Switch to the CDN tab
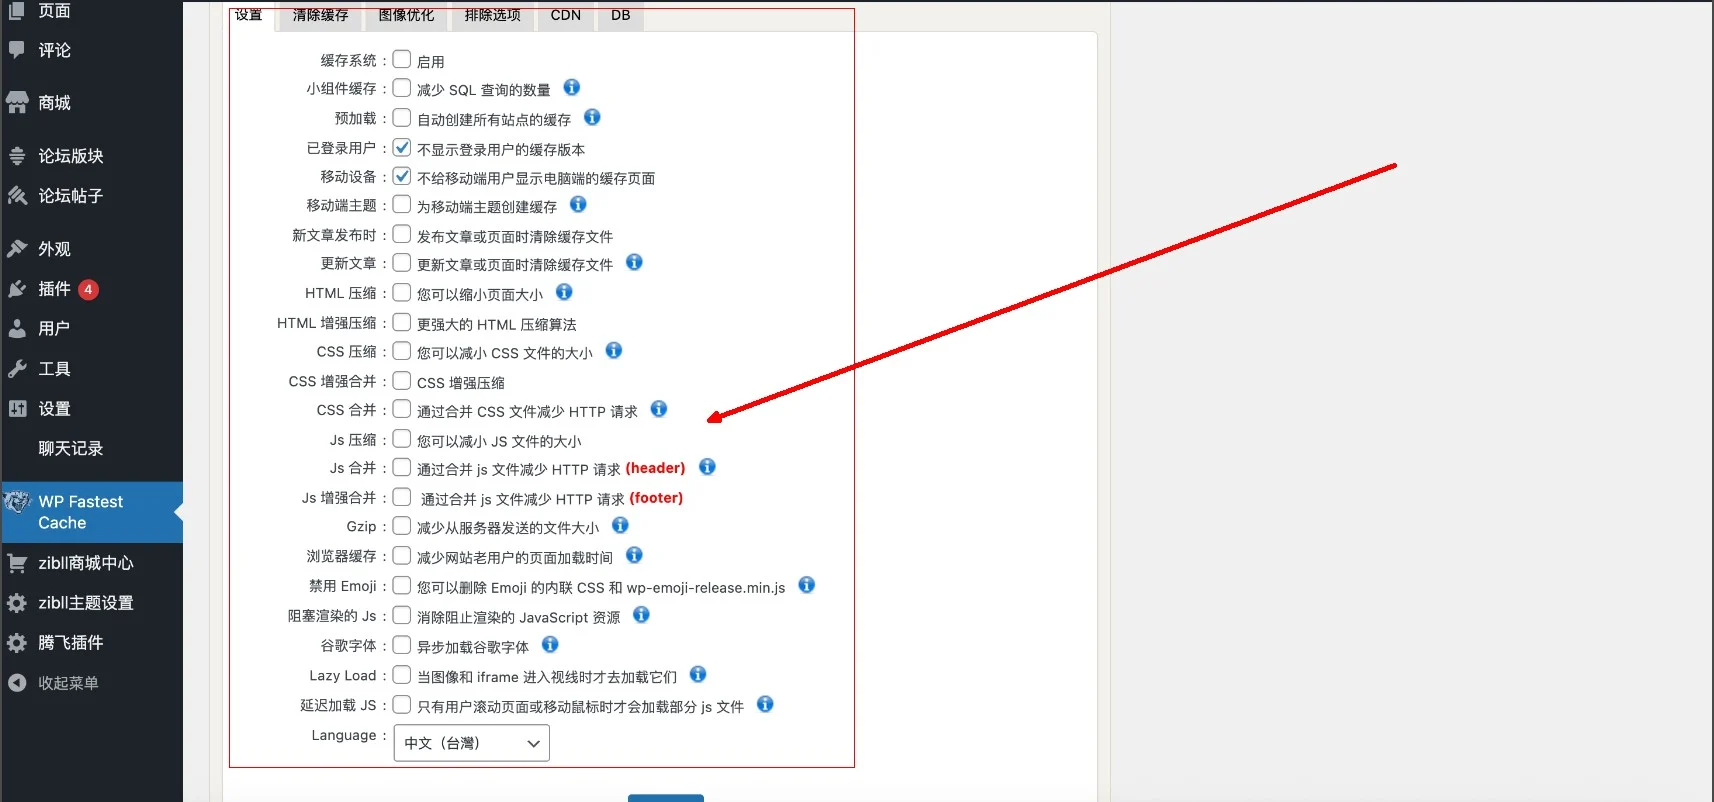1714x802 pixels. pos(566,15)
